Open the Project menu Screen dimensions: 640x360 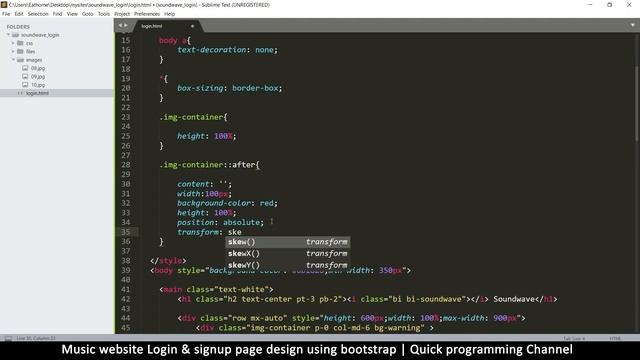(122, 14)
